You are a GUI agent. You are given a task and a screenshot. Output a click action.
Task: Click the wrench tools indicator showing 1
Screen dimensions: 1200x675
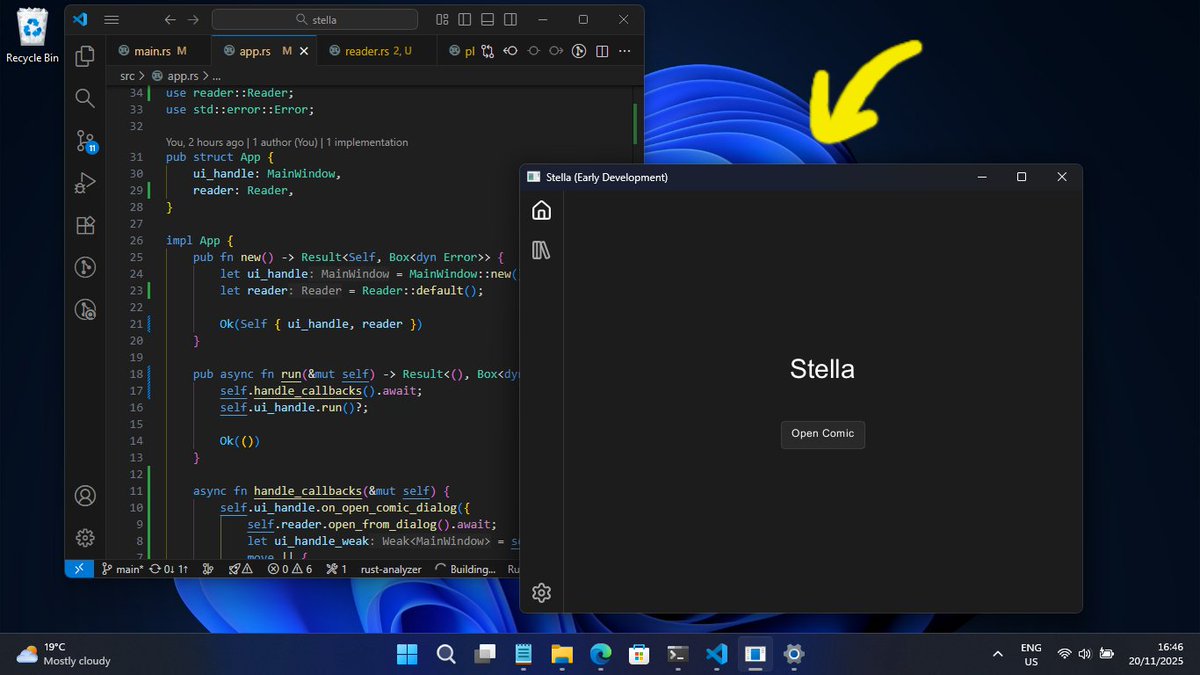tap(337, 568)
